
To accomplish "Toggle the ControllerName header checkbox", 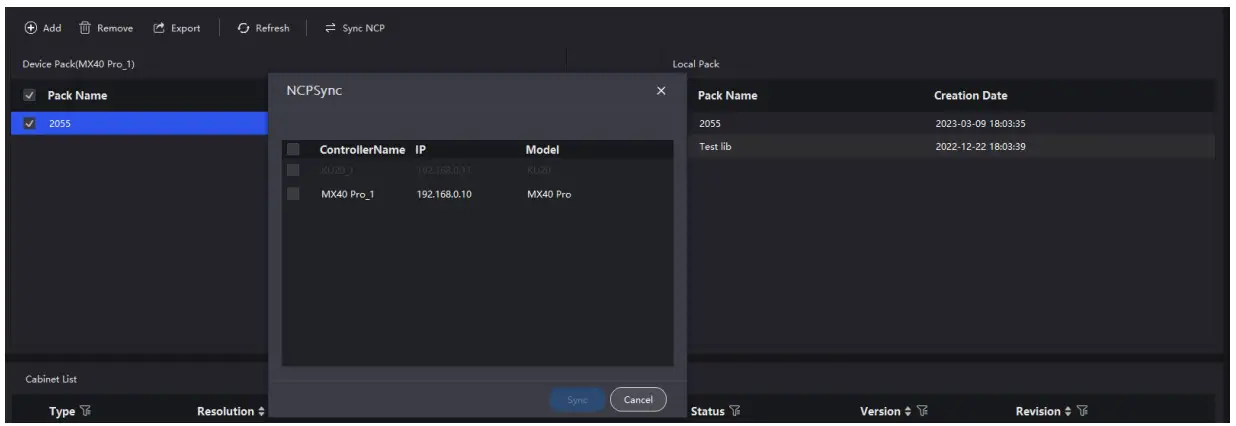I will [293, 150].
